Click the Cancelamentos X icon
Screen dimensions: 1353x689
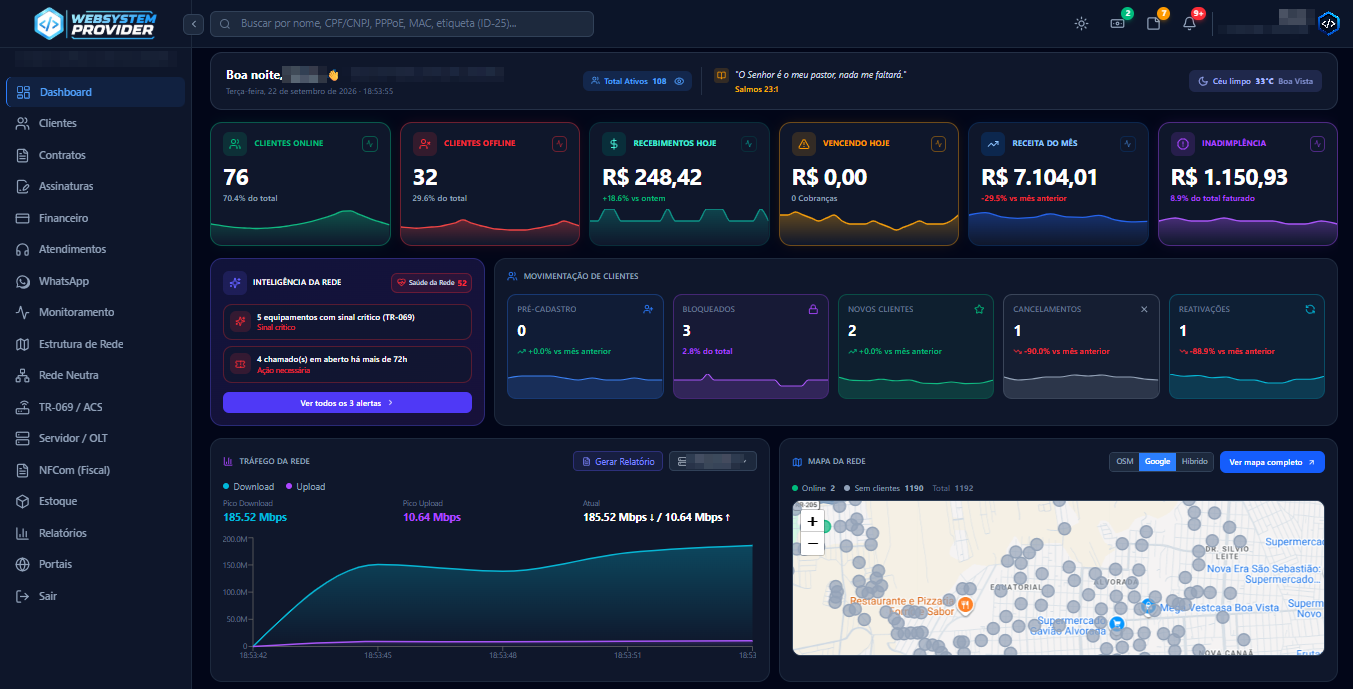pos(1144,310)
